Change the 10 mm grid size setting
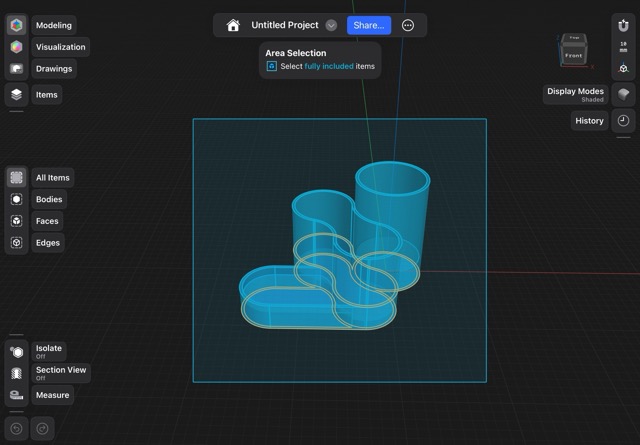The width and height of the screenshot is (640, 445). click(x=623, y=47)
